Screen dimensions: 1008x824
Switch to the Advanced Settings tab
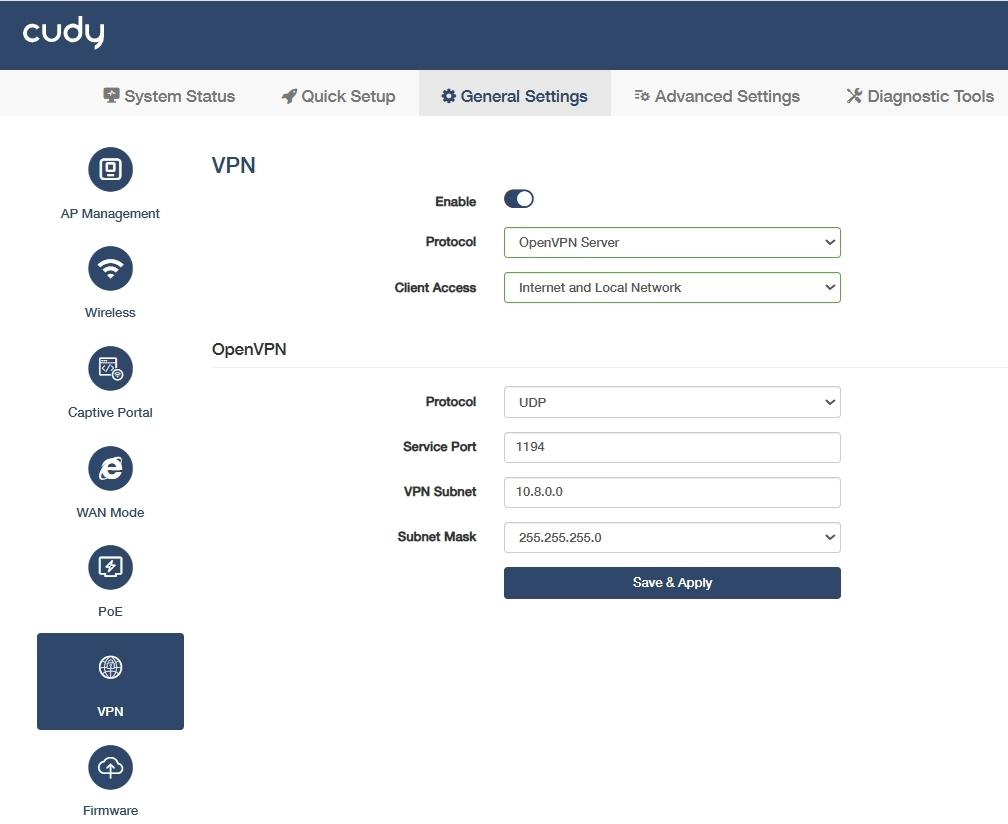(717, 96)
